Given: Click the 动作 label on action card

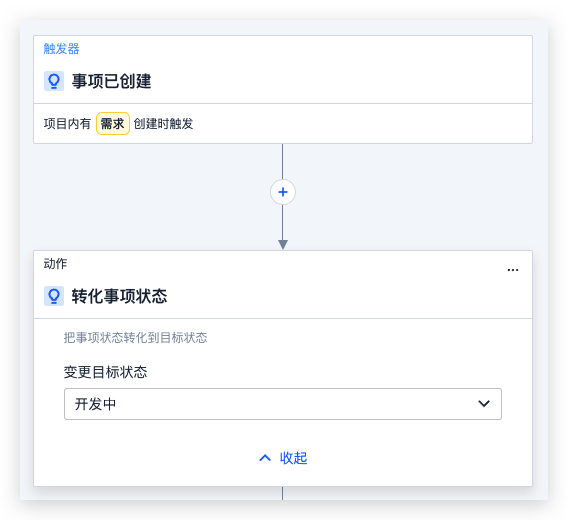Looking at the screenshot, I should [x=55, y=263].
